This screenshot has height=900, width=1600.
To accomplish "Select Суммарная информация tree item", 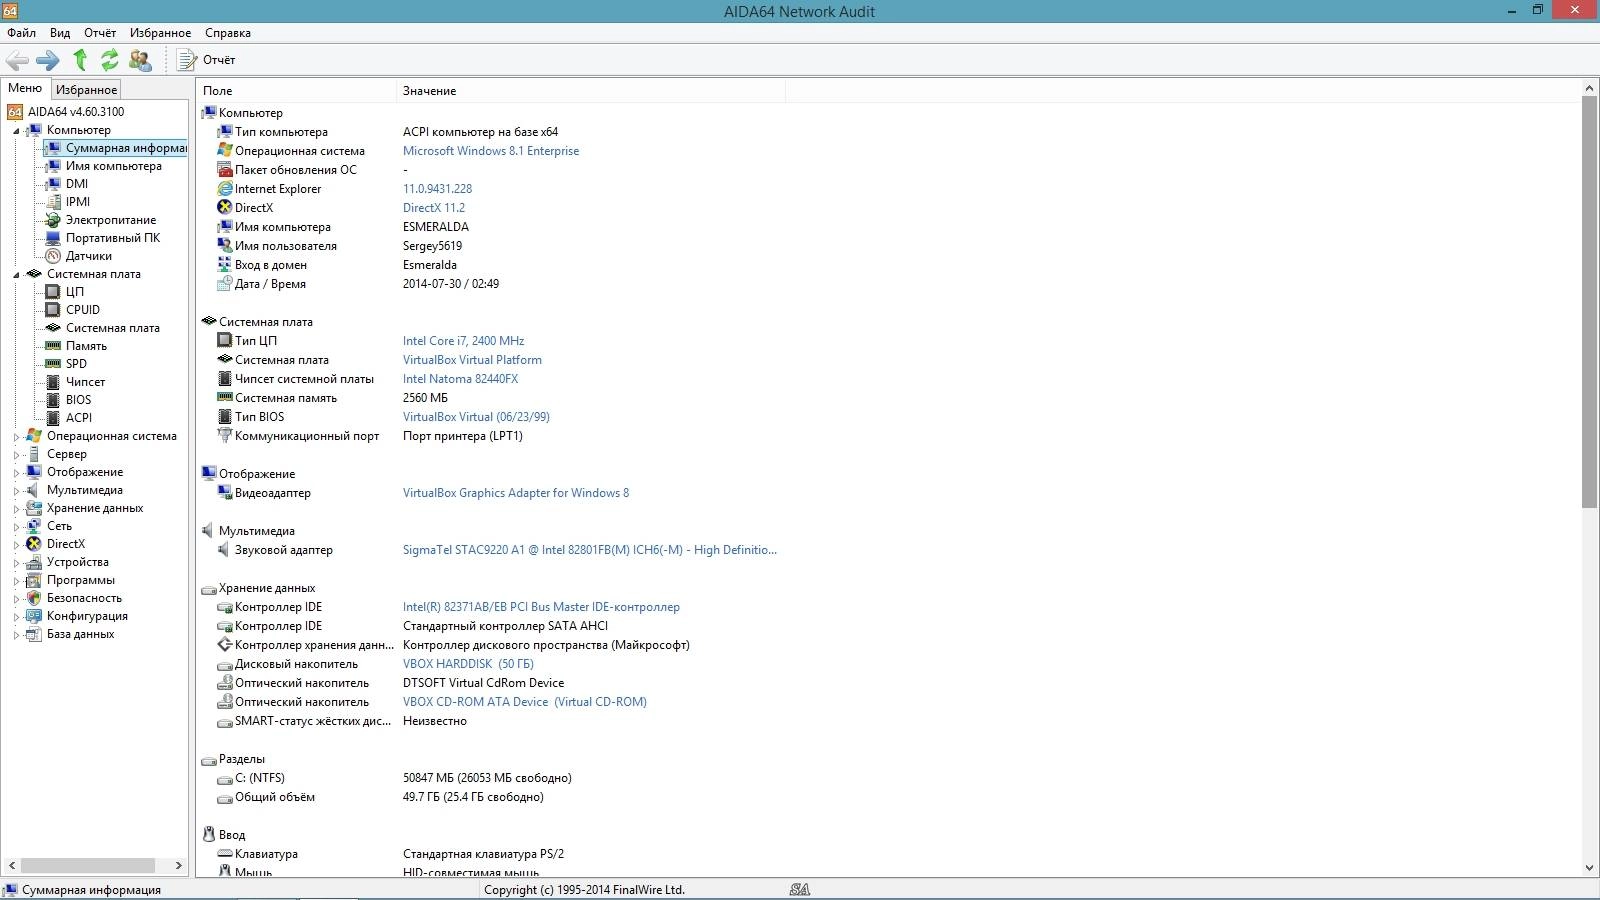I will 115,148.
